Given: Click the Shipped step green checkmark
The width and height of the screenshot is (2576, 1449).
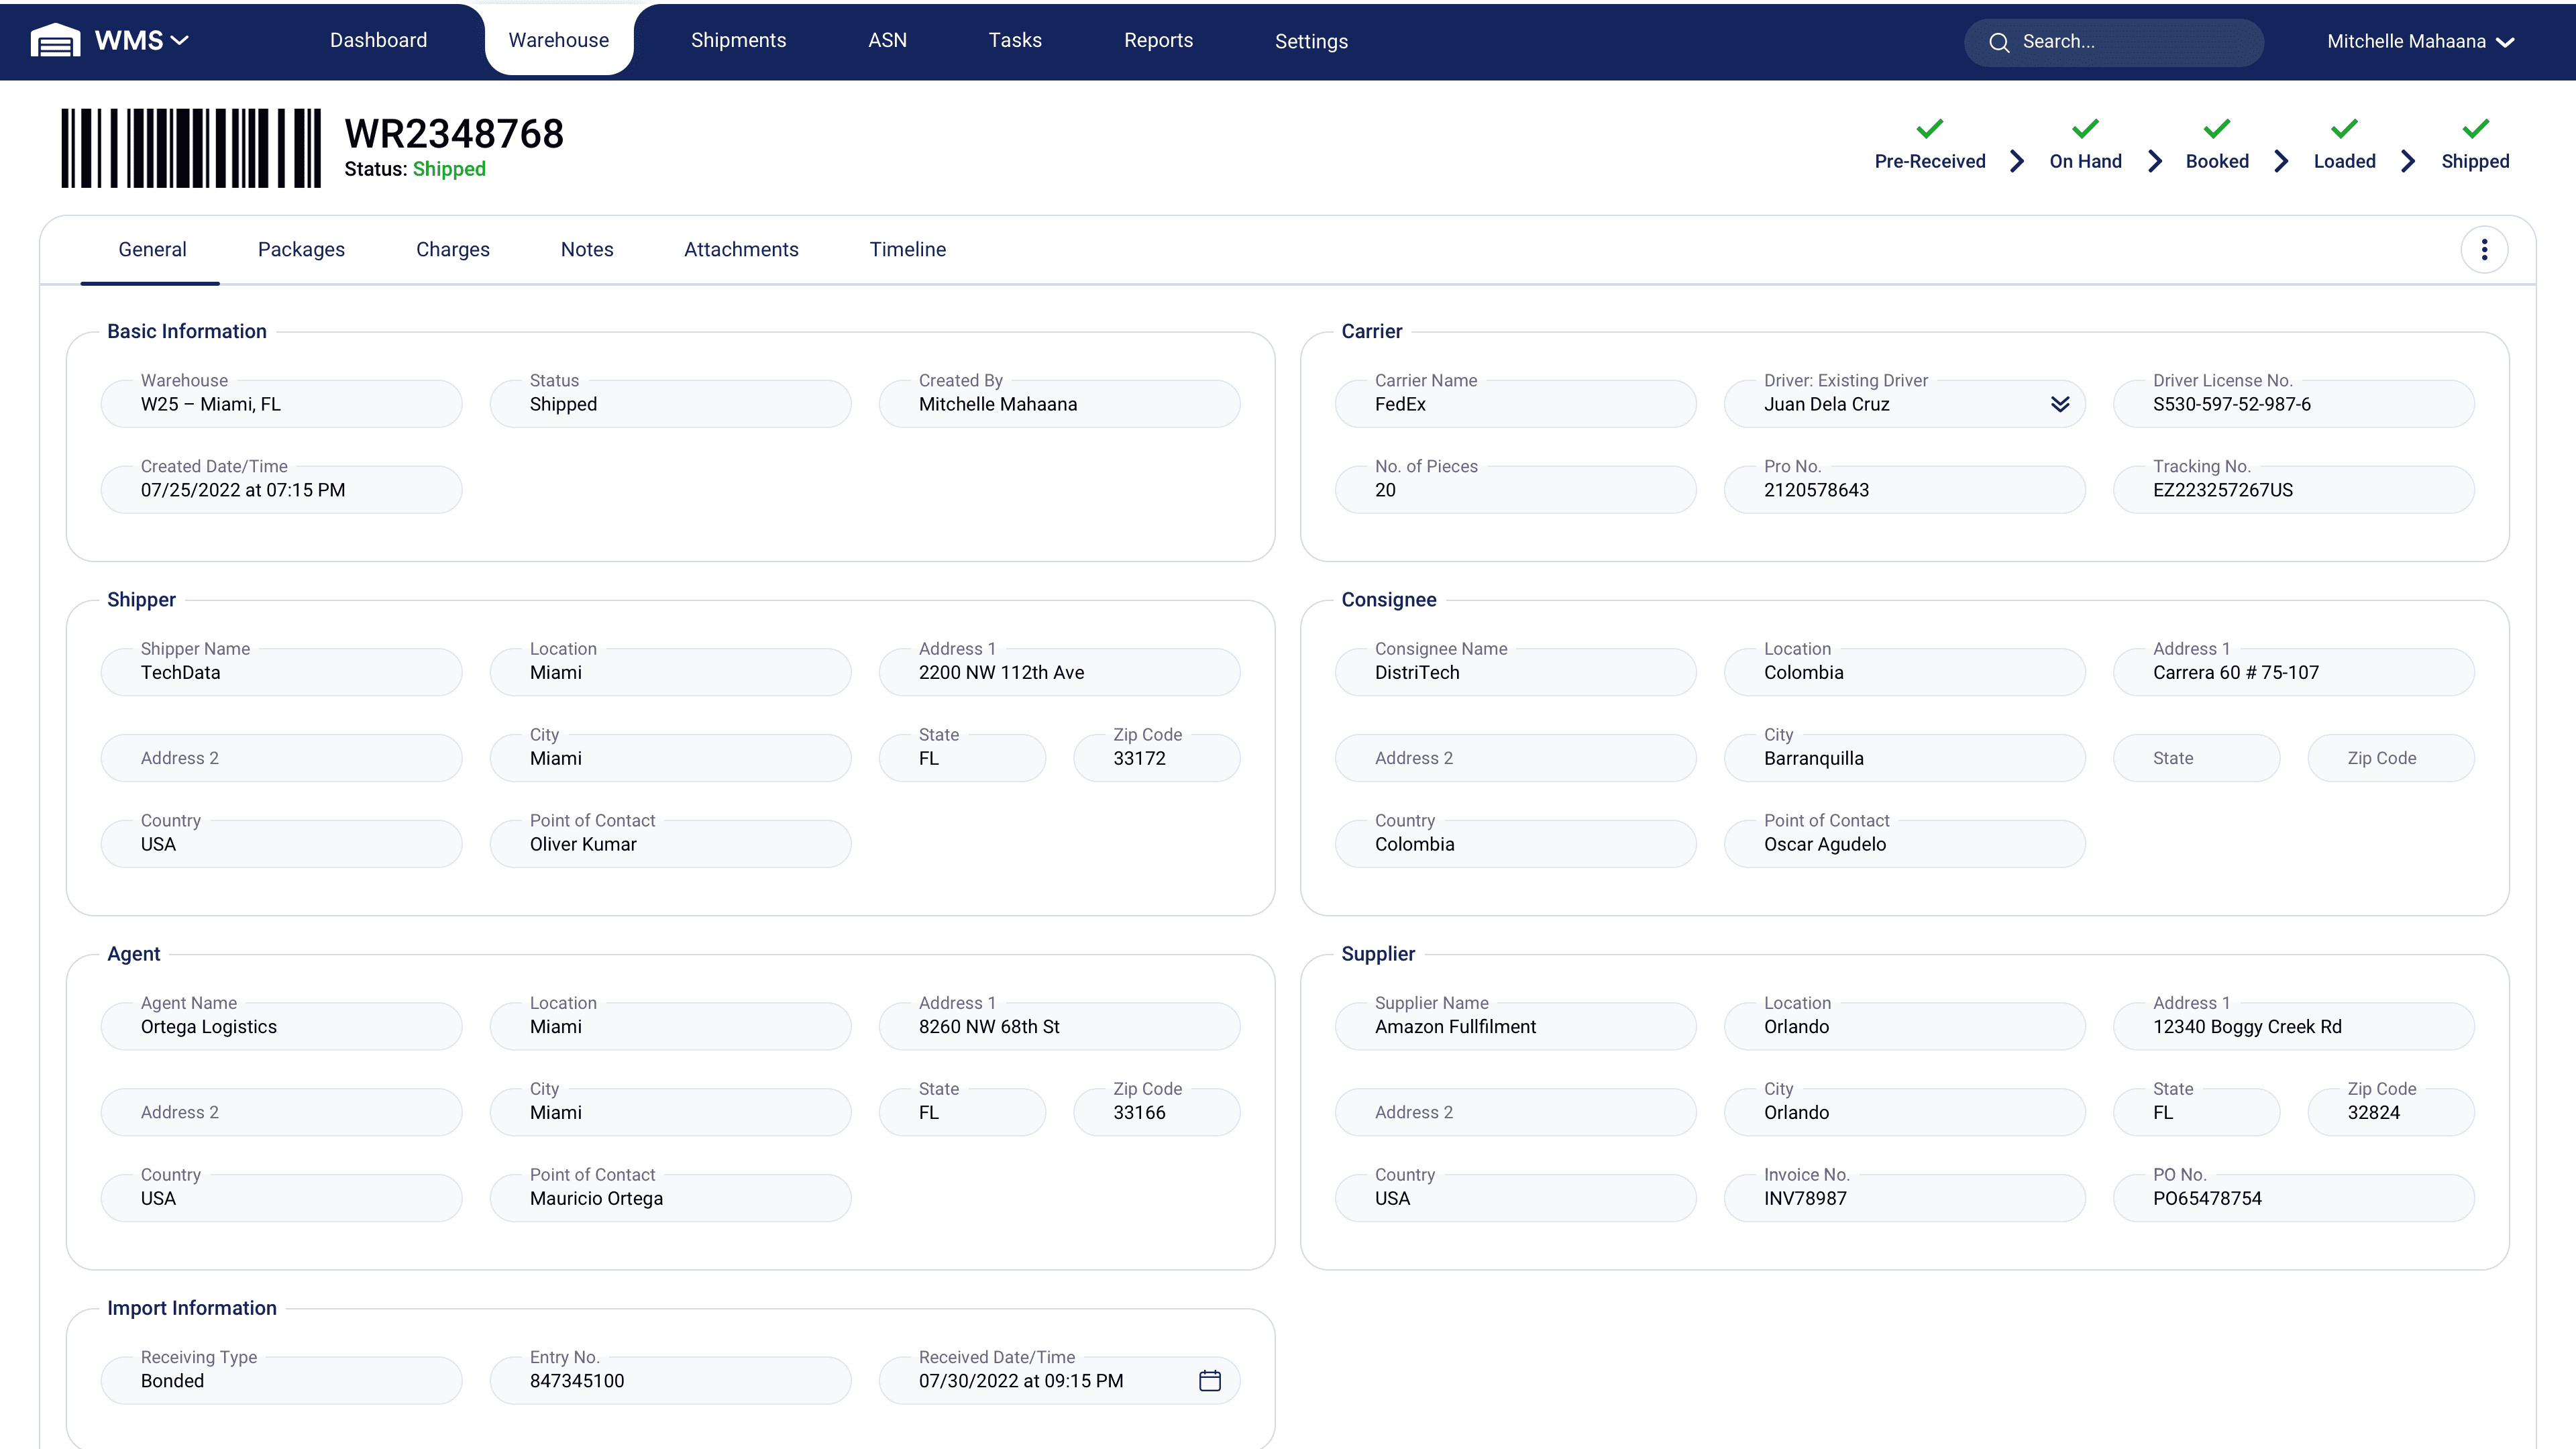Looking at the screenshot, I should (x=2475, y=129).
